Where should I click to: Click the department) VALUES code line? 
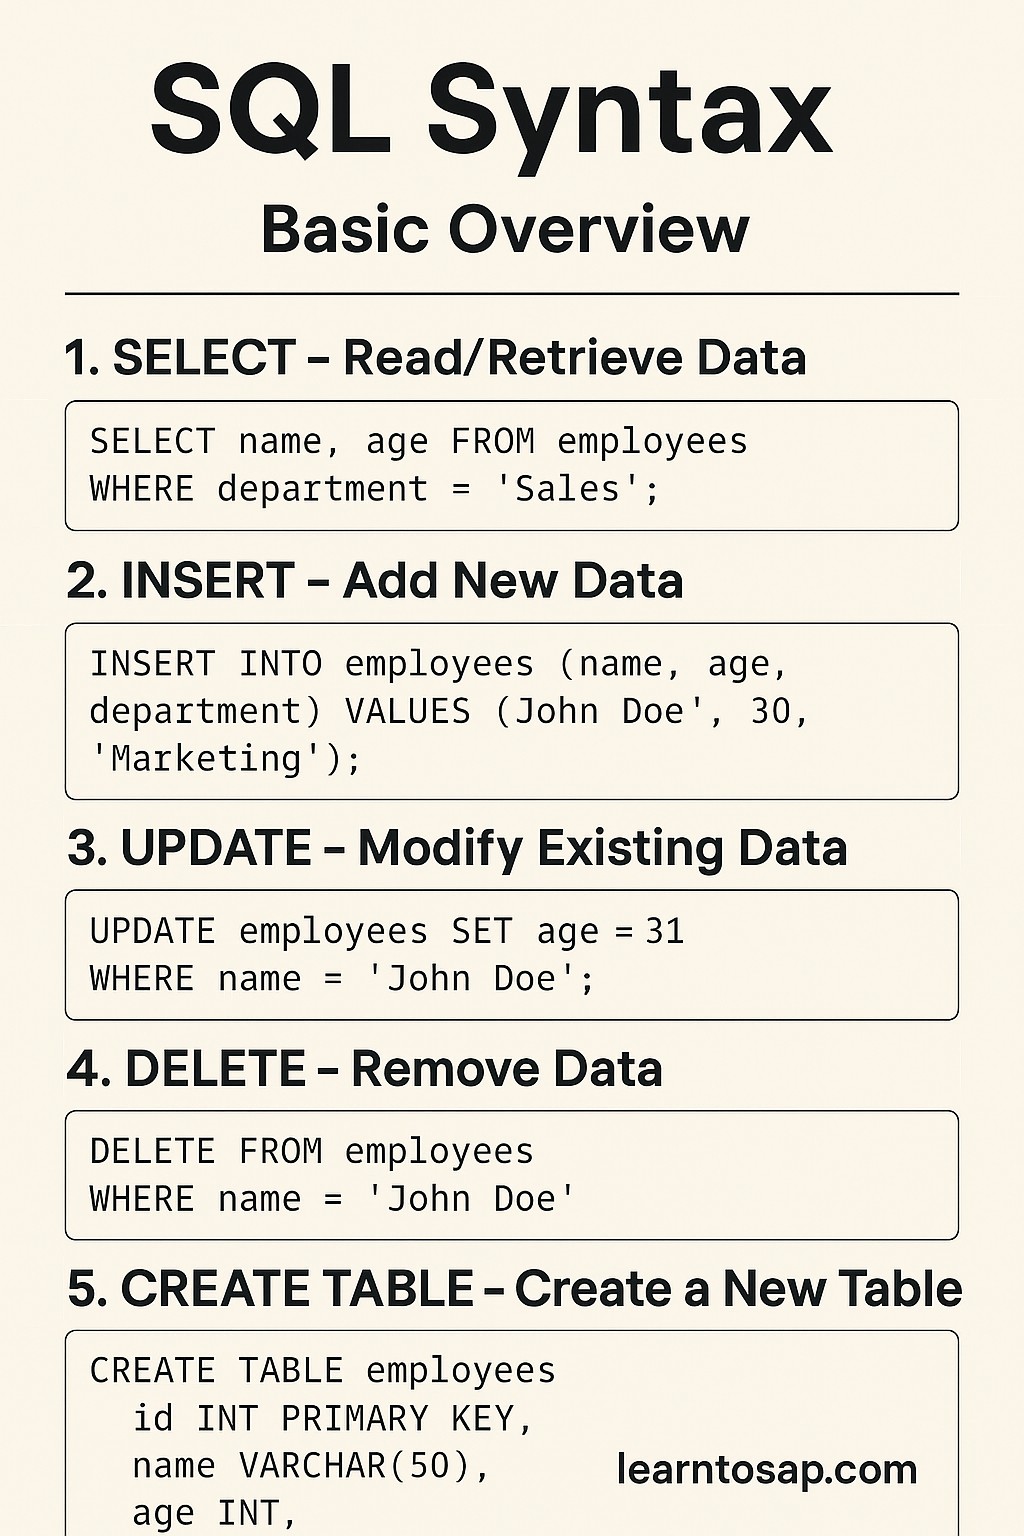click(449, 712)
